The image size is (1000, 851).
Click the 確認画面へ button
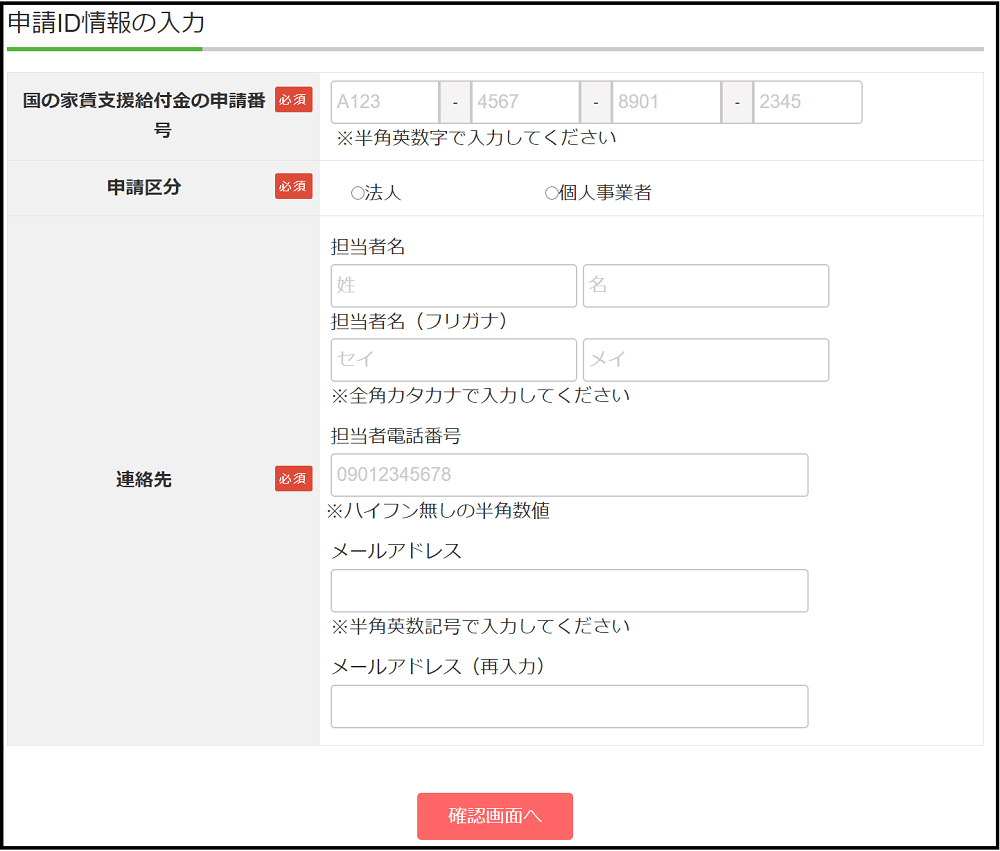pos(495,816)
